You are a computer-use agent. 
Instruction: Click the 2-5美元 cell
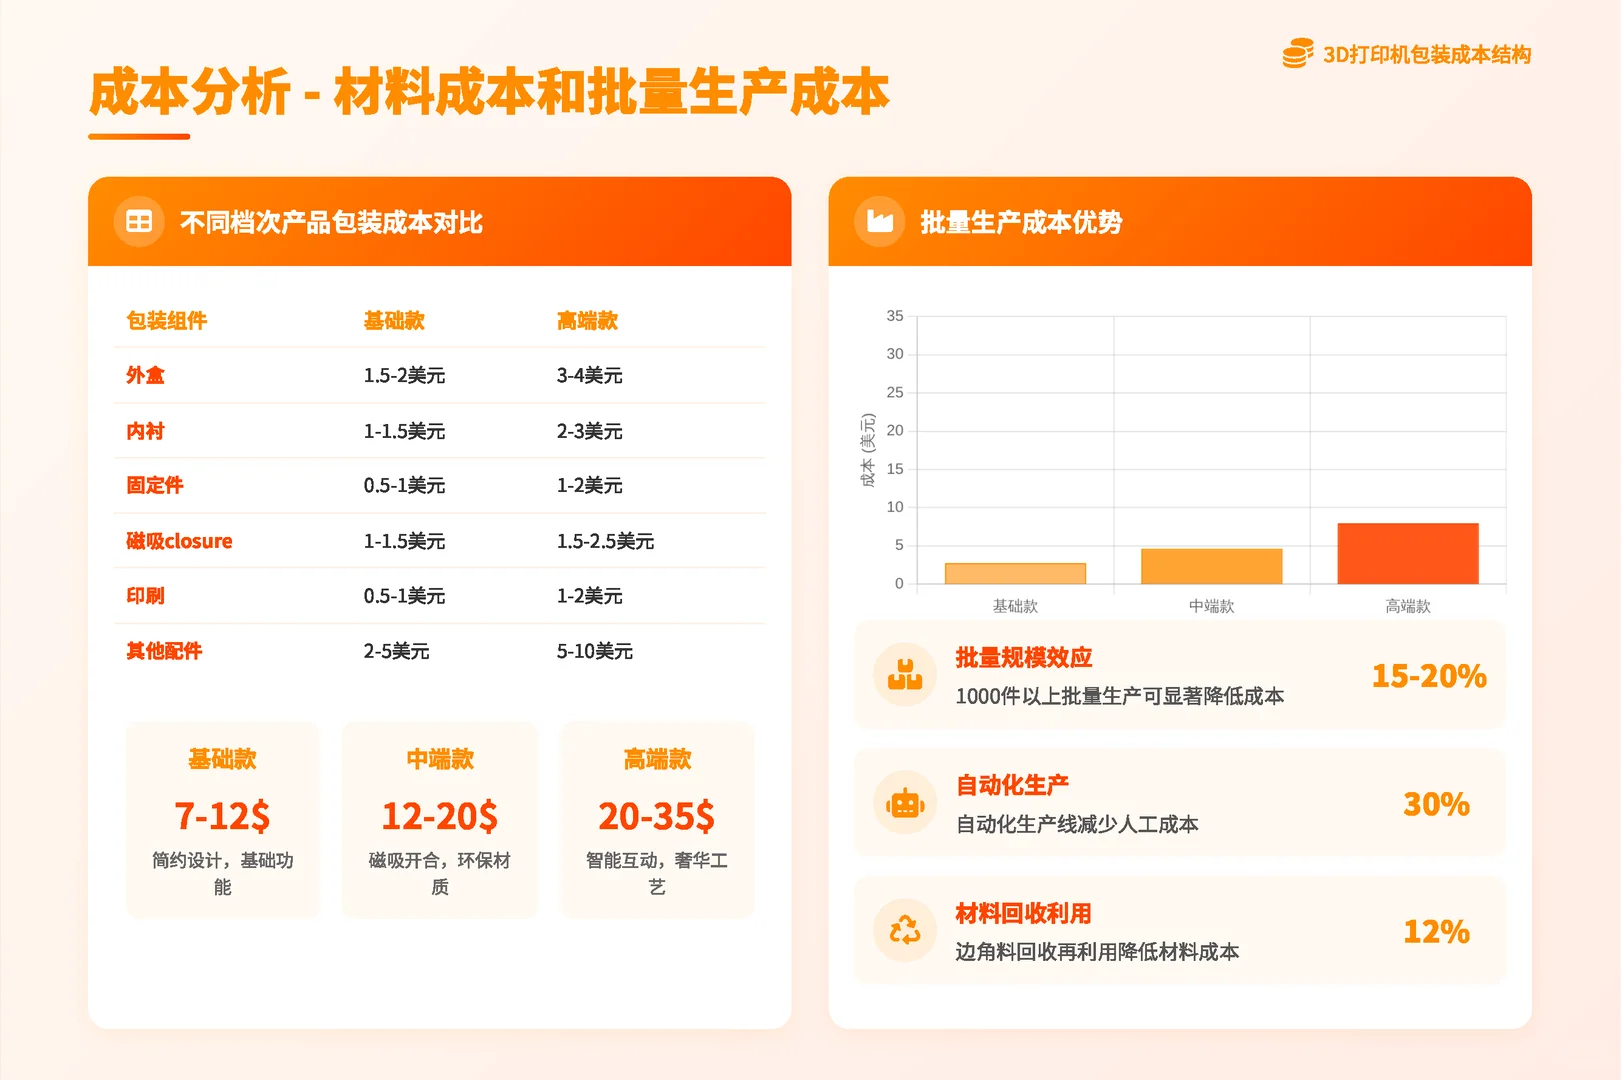coord(396,651)
